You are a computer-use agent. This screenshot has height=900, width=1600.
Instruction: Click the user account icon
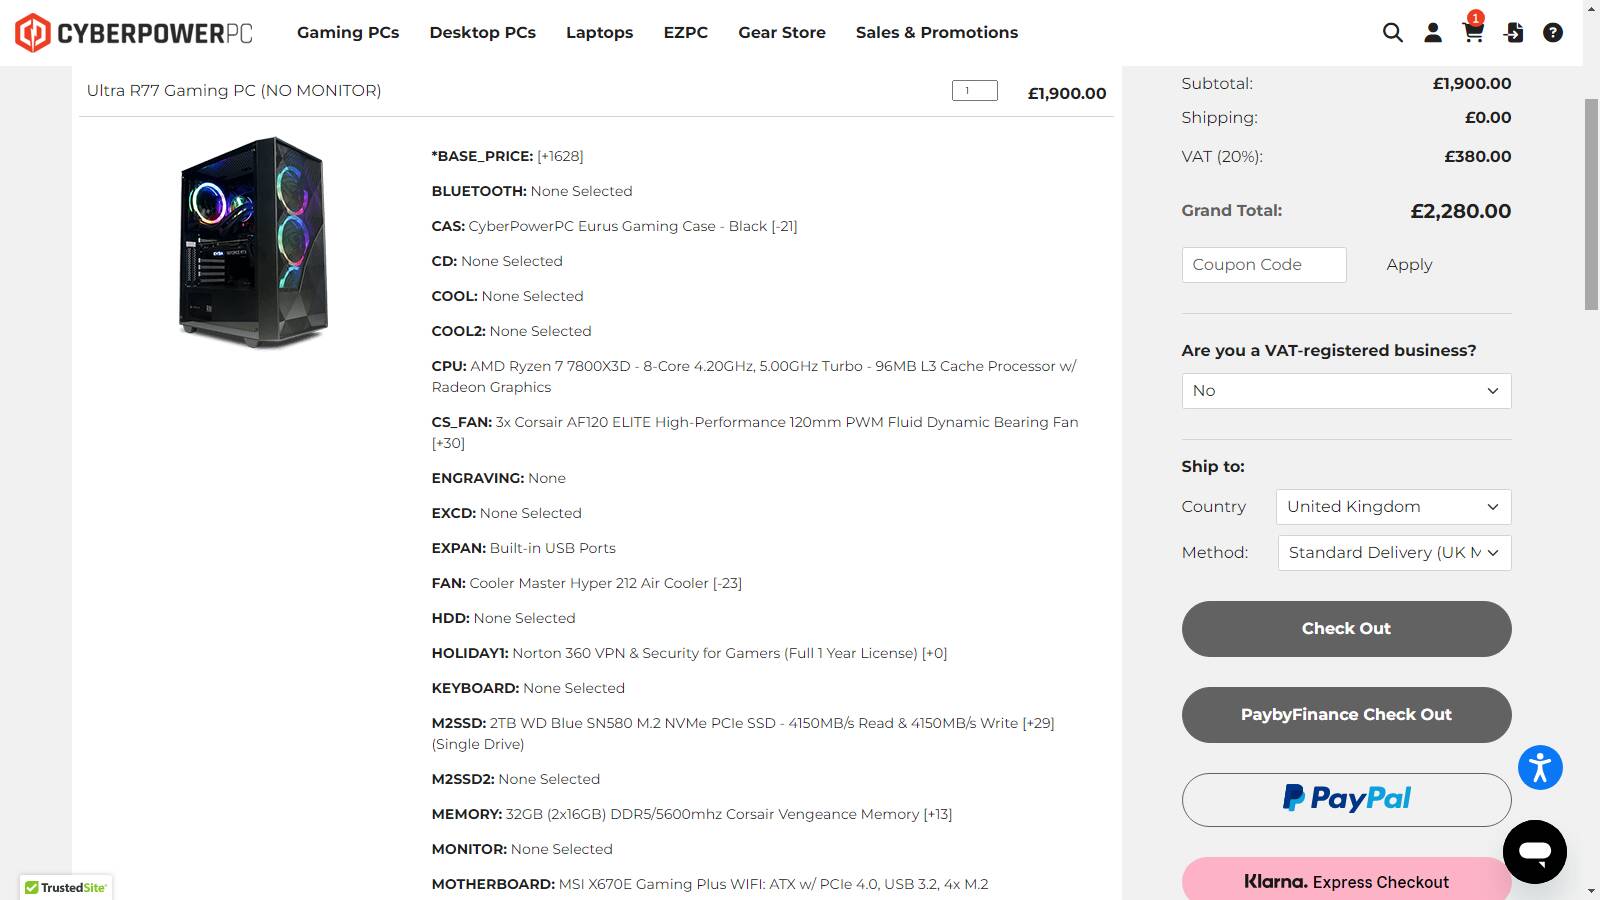pyautogui.click(x=1433, y=33)
